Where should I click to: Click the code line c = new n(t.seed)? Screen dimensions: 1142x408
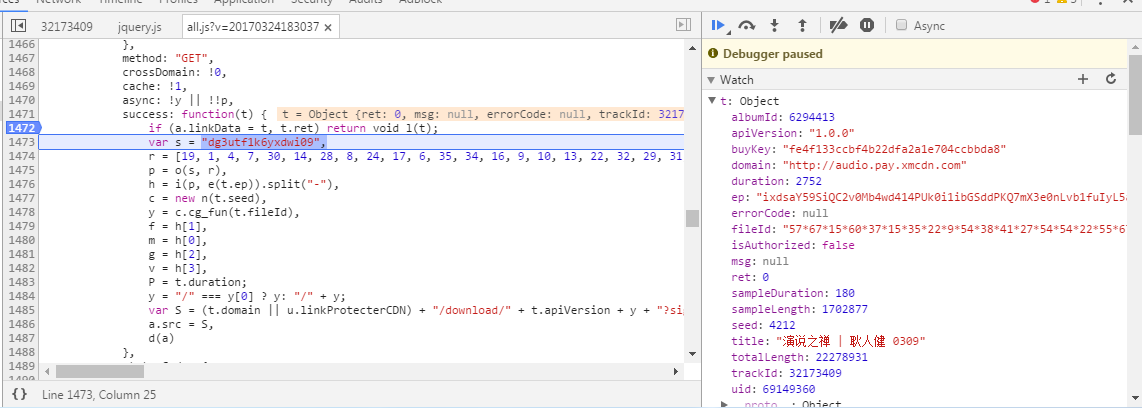coord(208,197)
